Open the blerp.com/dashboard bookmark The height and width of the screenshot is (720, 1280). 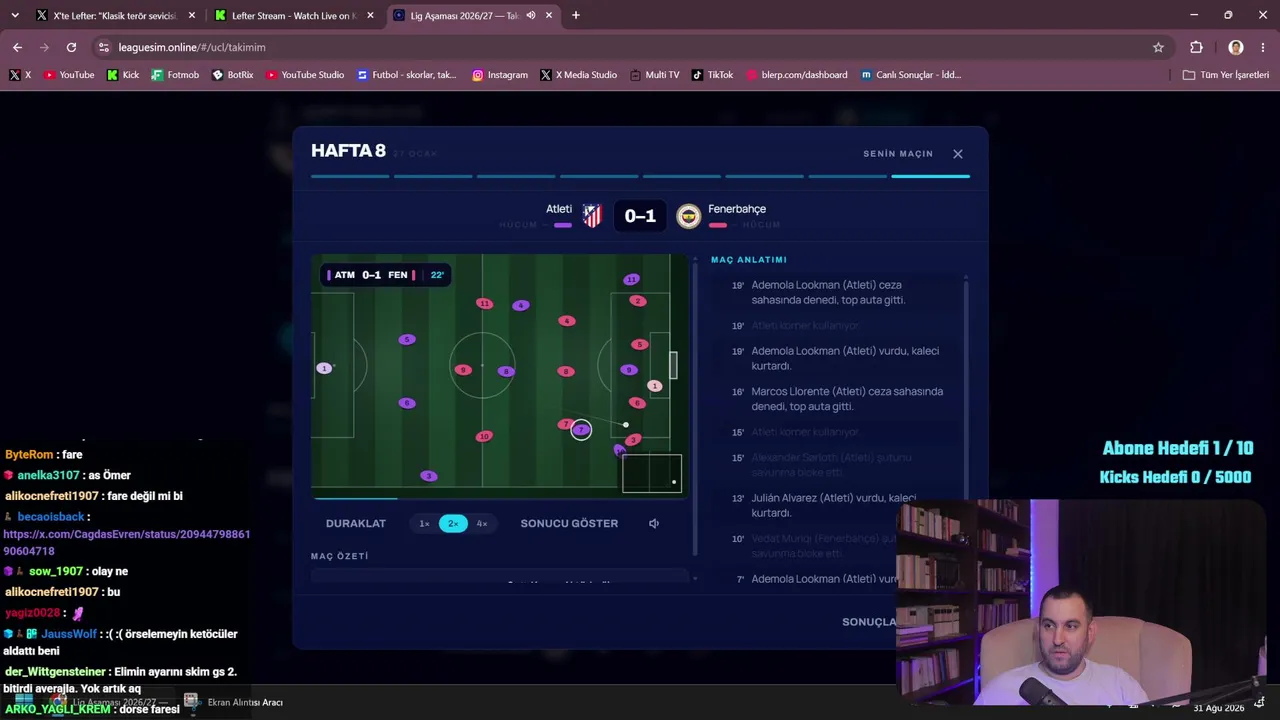[797, 75]
